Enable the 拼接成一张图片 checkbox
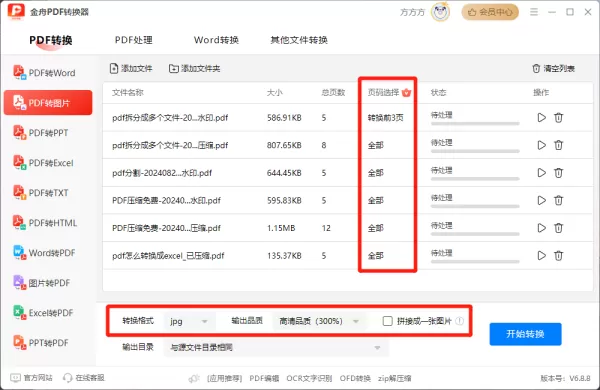 pos(388,321)
